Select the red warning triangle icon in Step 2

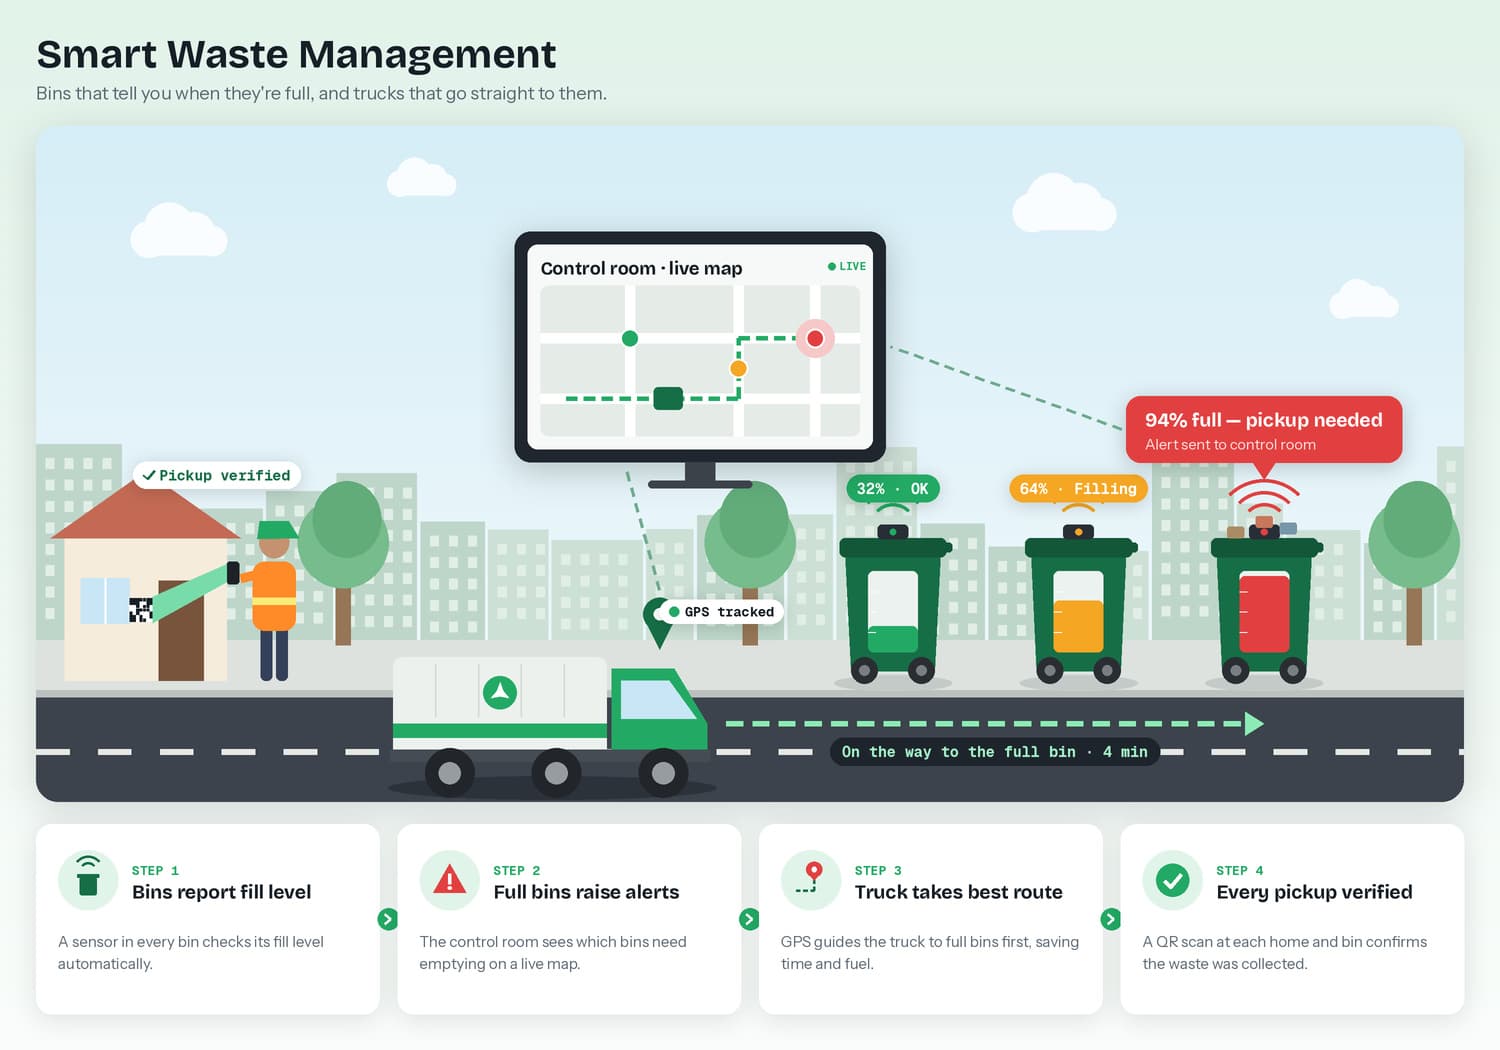pyautogui.click(x=450, y=880)
